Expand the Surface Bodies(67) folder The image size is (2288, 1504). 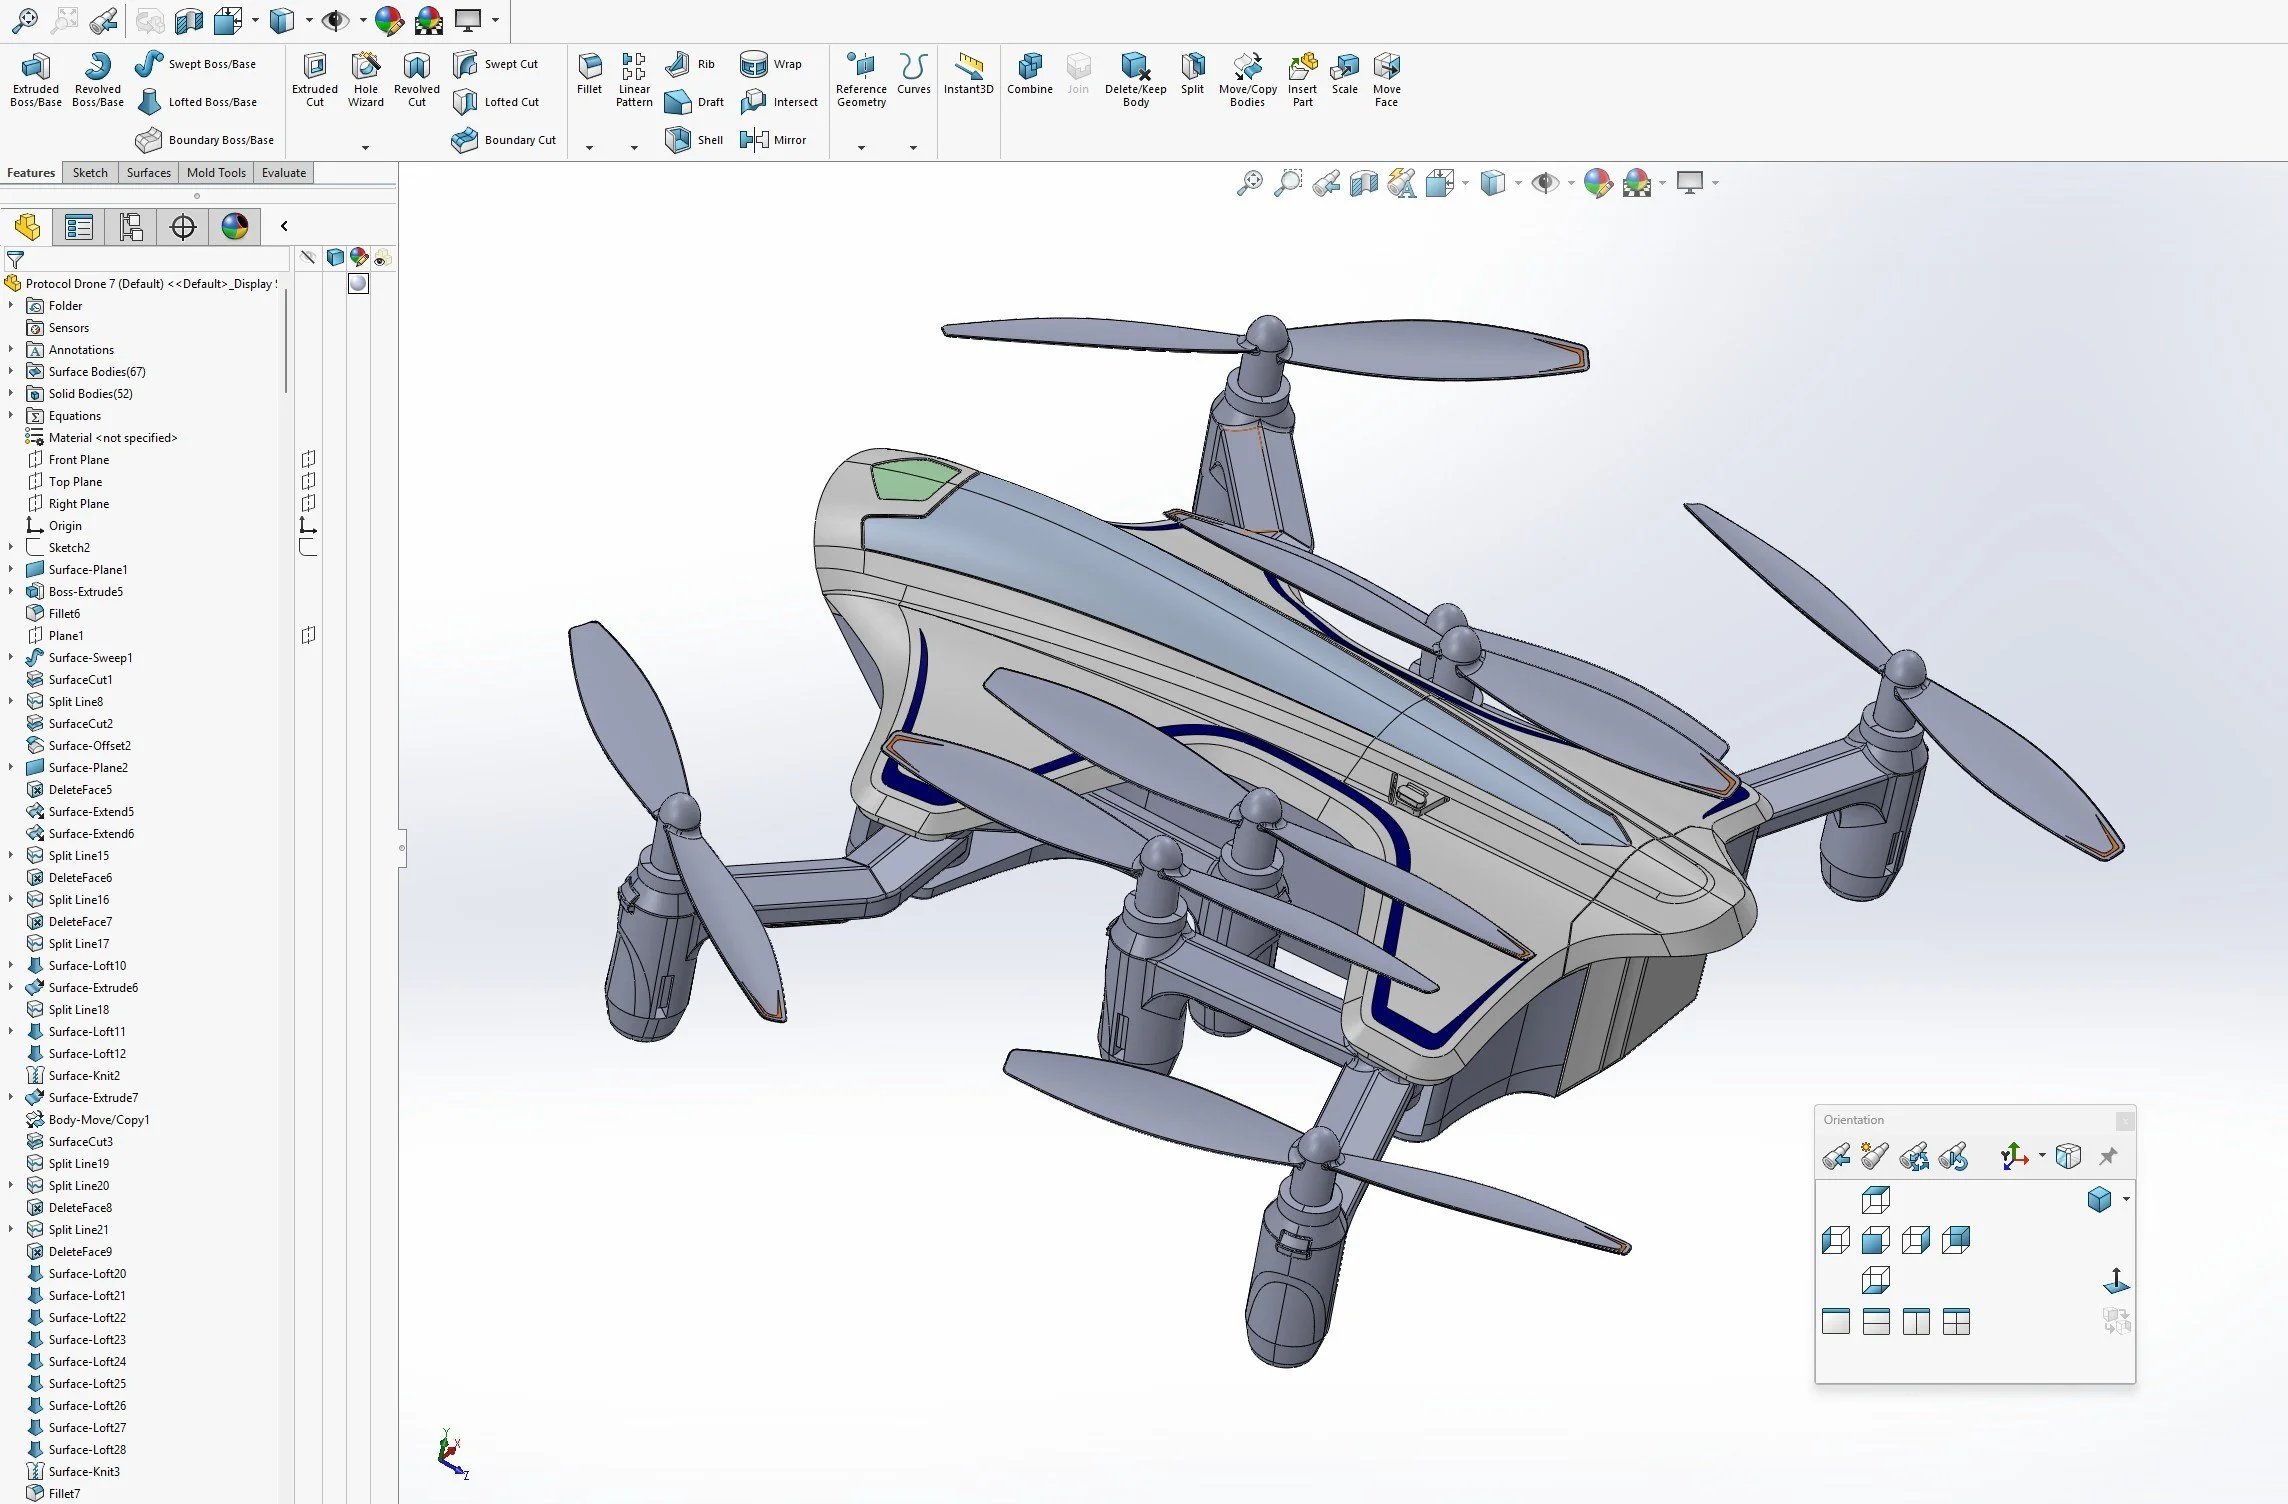[11, 371]
